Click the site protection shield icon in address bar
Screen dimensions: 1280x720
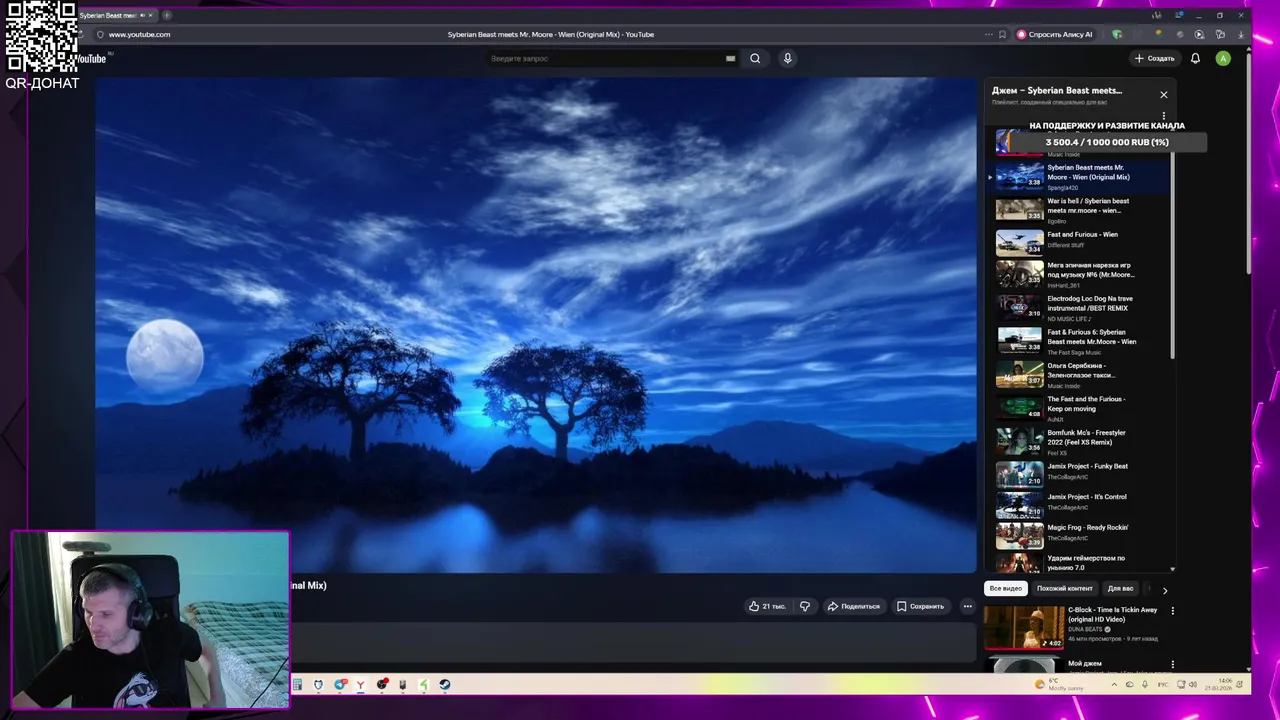[x=99, y=34]
